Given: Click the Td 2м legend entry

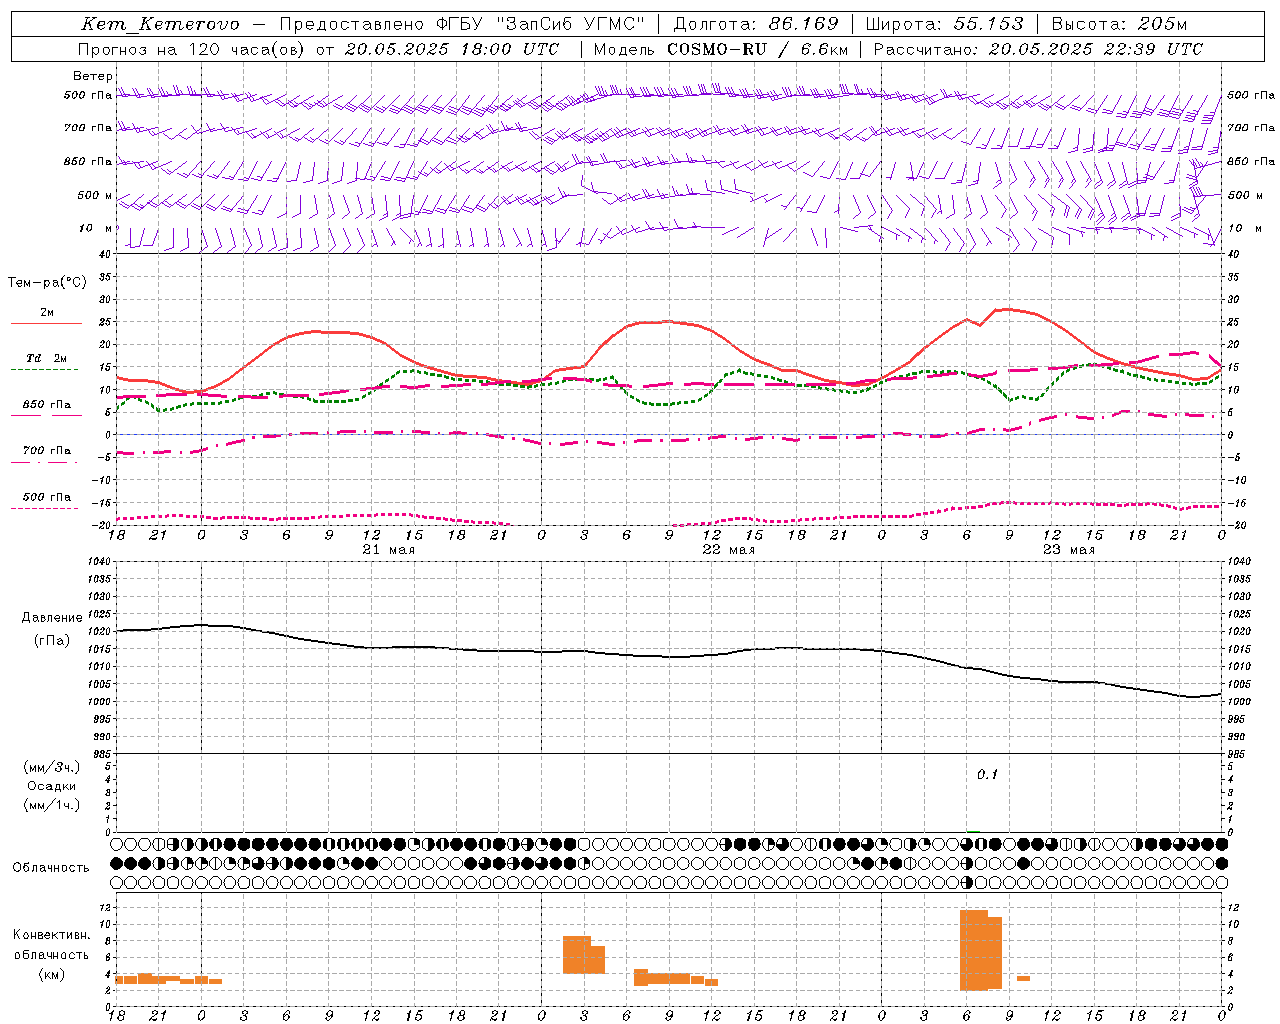Looking at the screenshot, I should (x=47, y=358).
